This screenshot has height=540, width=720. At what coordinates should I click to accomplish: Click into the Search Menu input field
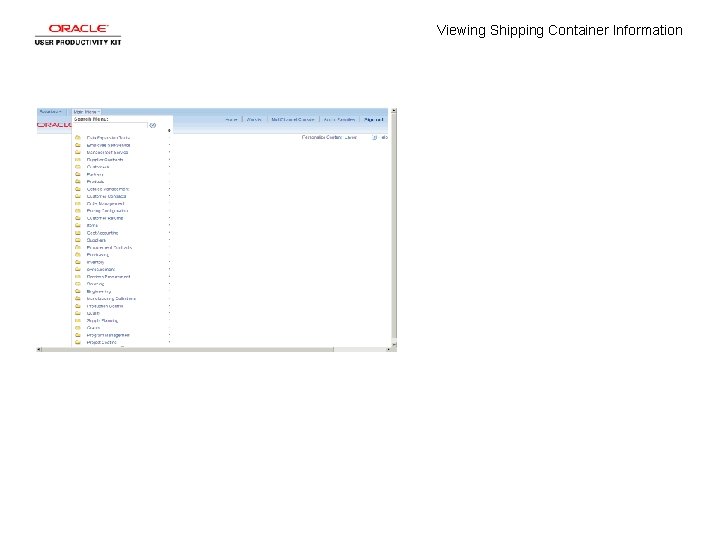pyautogui.click(x=110, y=125)
